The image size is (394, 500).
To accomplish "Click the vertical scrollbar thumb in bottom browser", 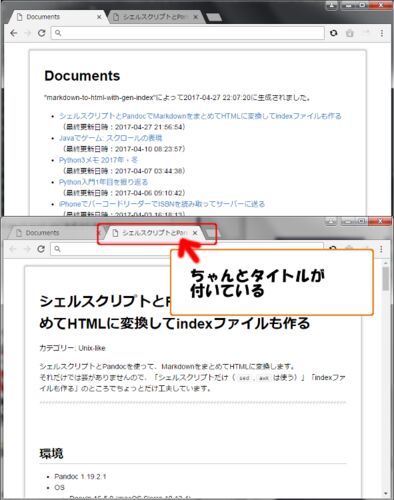I will [386, 279].
